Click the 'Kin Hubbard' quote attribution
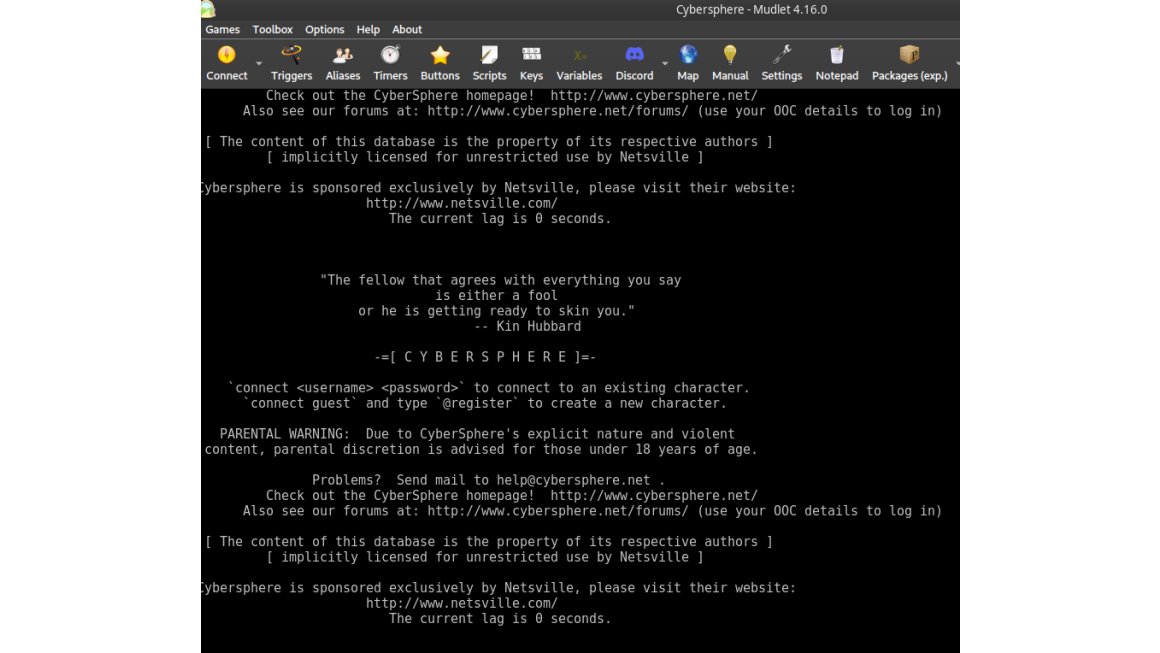This screenshot has width=1160, height=653. coord(527,326)
